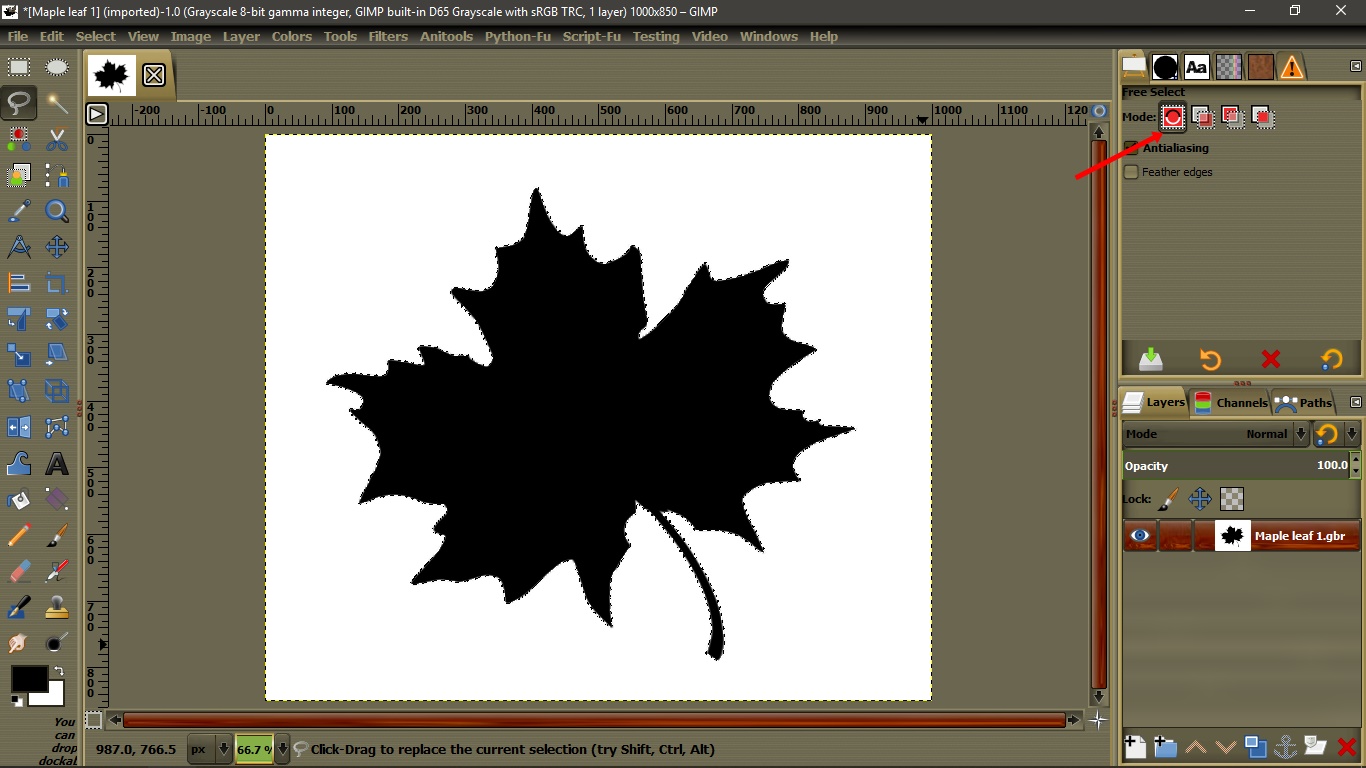Viewport: 1366px width, 768px height.
Task: Select the Crop tool
Action: click(x=57, y=284)
